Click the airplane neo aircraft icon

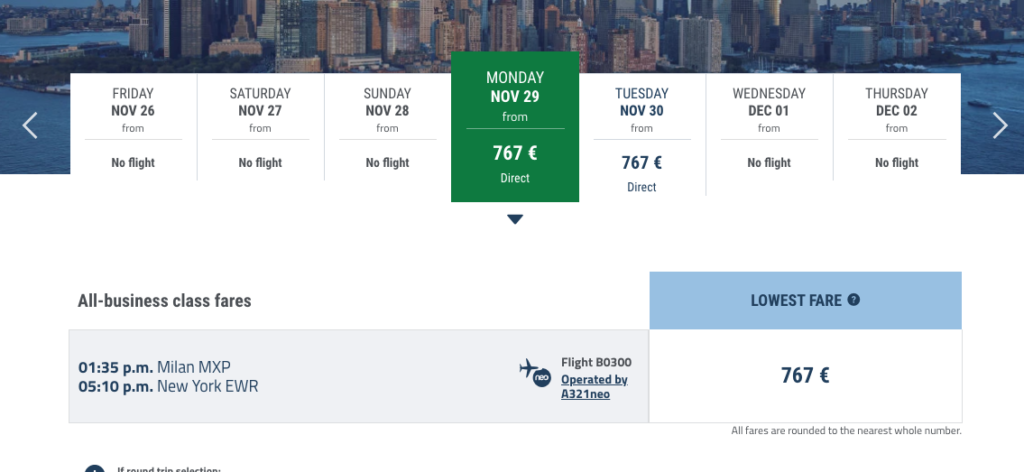tap(536, 373)
